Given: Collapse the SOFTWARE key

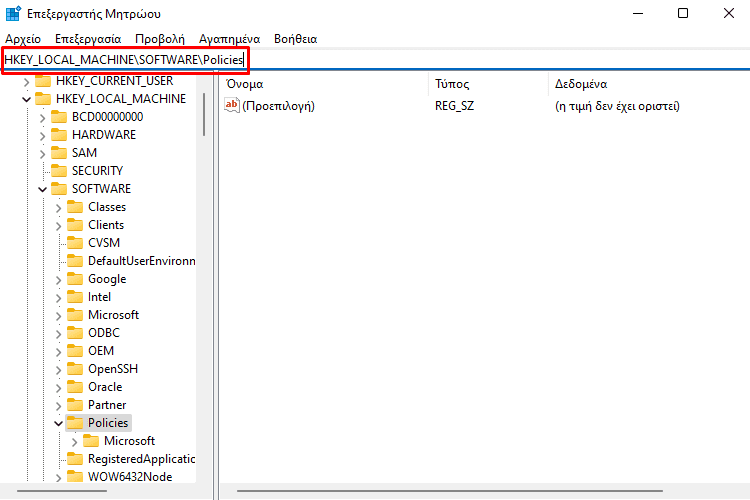Looking at the screenshot, I should (43, 189).
